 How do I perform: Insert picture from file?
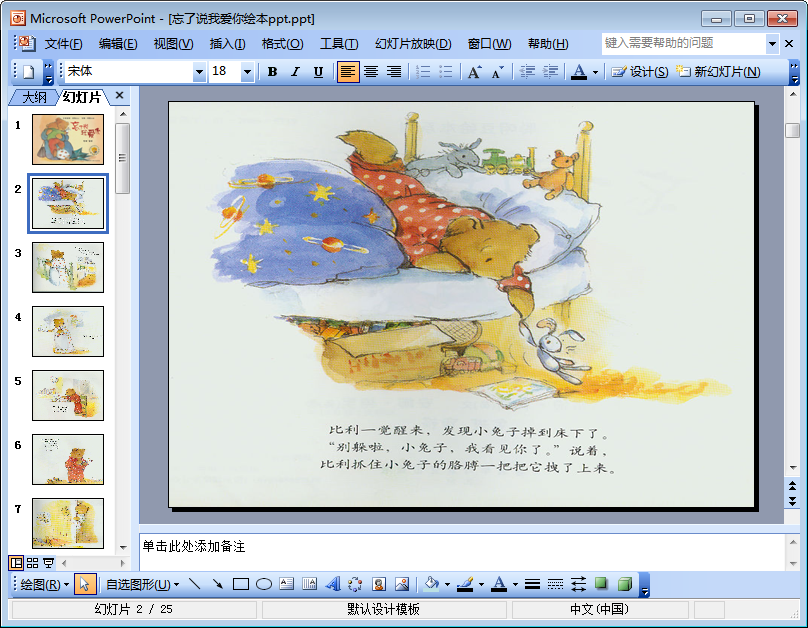click(x=402, y=584)
